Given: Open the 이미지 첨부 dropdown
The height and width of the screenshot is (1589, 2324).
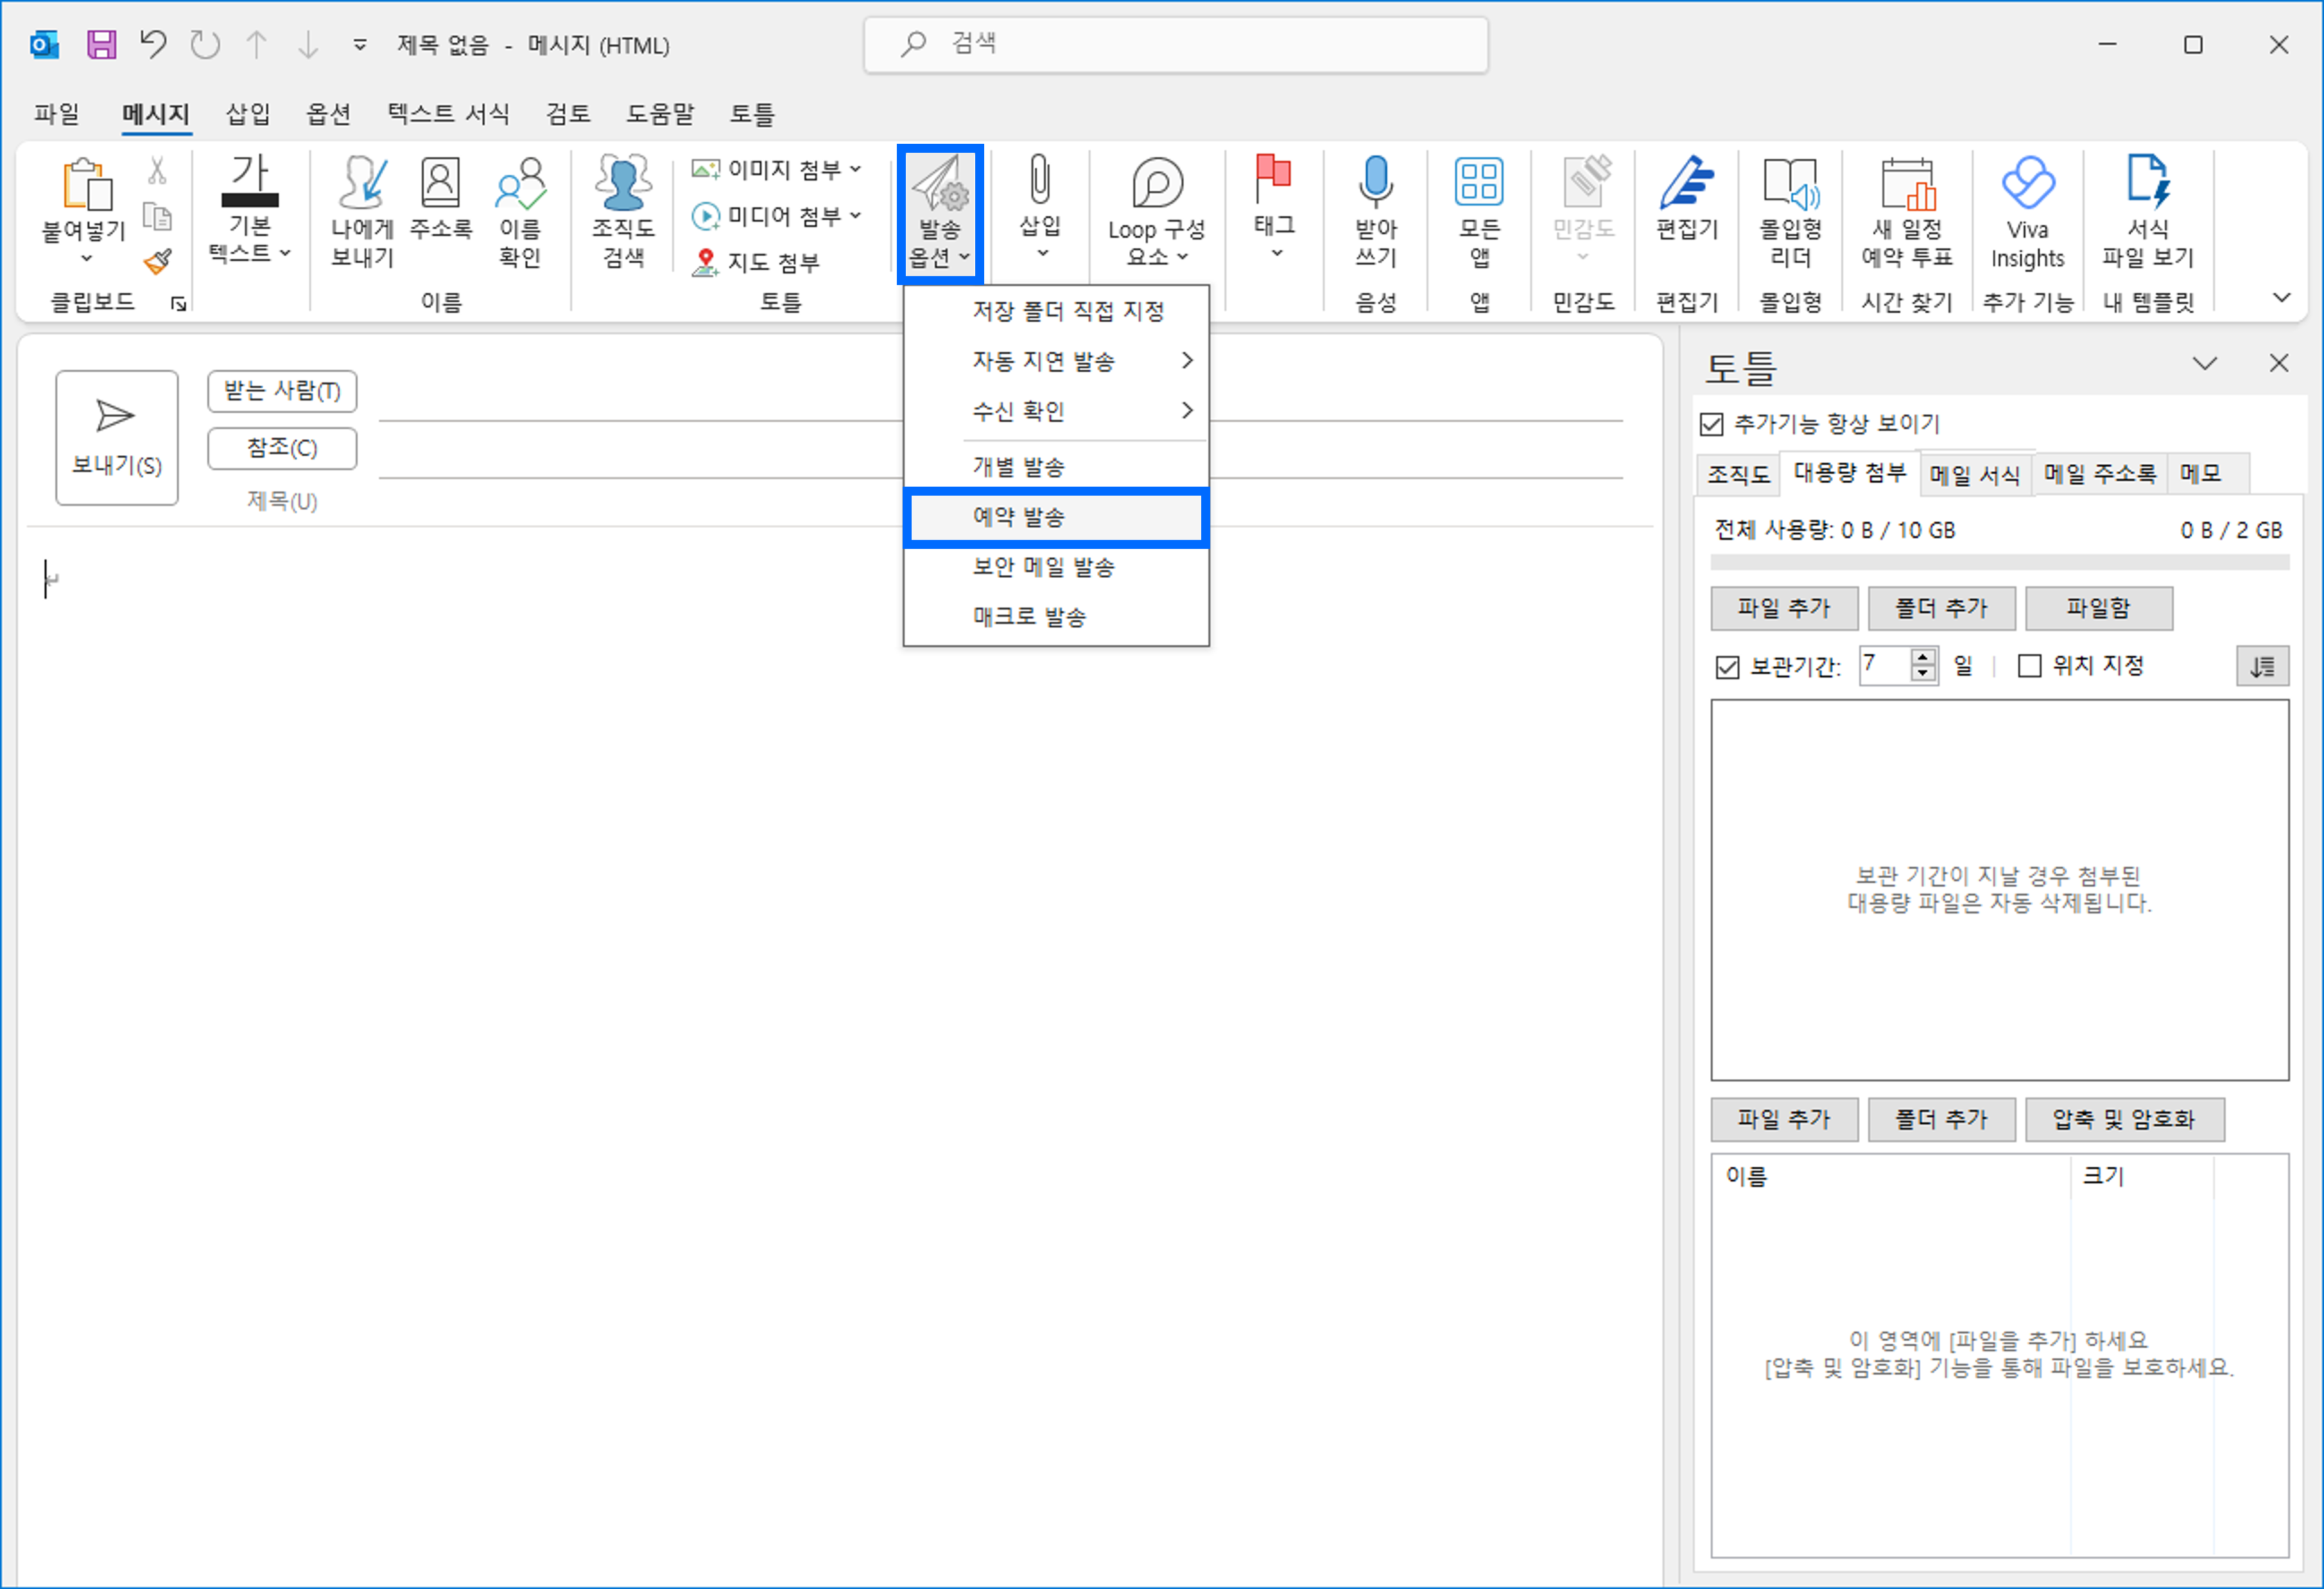Looking at the screenshot, I should click(x=857, y=168).
